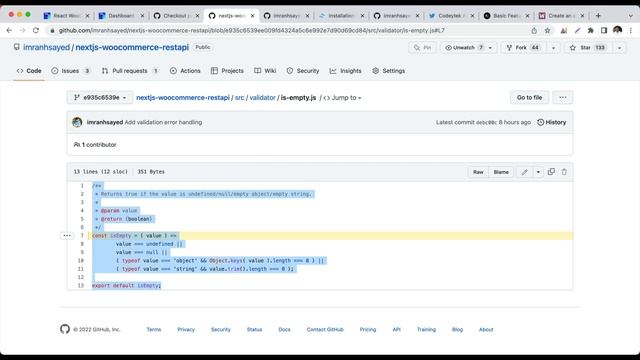The height and width of the screenshot is (360, 640).
Task: Open a new browser tab with plus
Action: tap(598, 16)
